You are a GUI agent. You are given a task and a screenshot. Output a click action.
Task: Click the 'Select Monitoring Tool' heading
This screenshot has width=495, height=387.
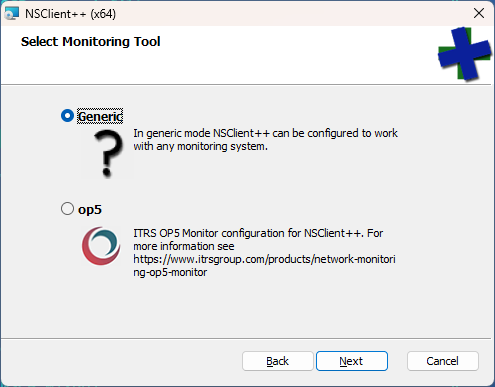91,42
